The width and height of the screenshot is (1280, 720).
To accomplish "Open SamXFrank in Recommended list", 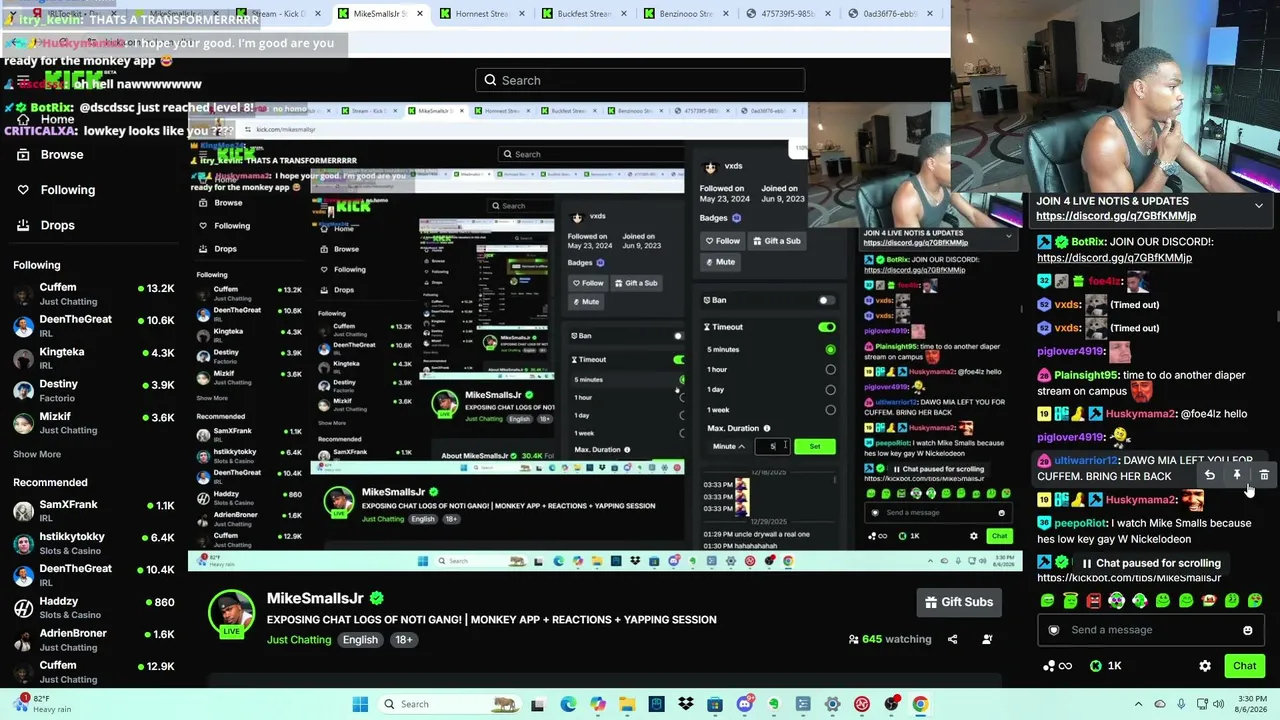I will [94, 511].
